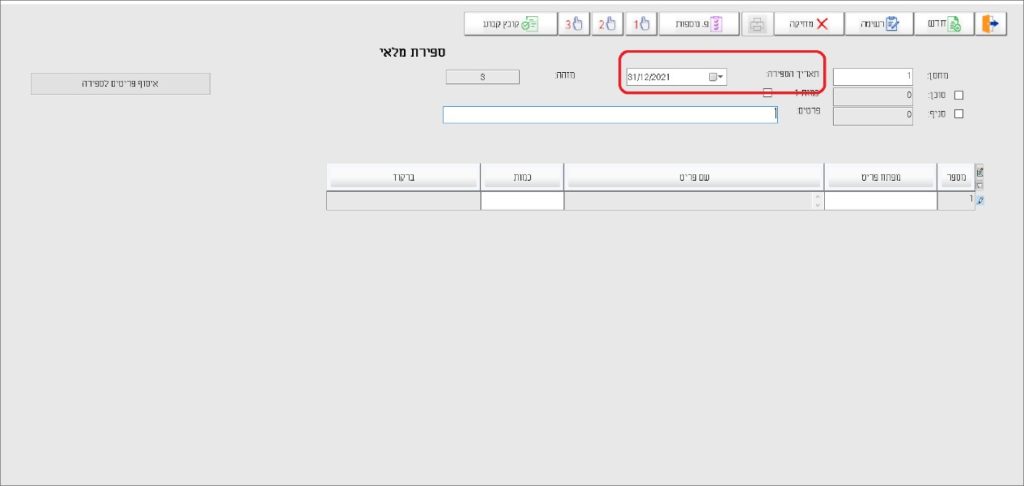Click the מזהה field showing S
This screenshot has width=1024, height=486.
pyautogui.click(x=483, y=77)
